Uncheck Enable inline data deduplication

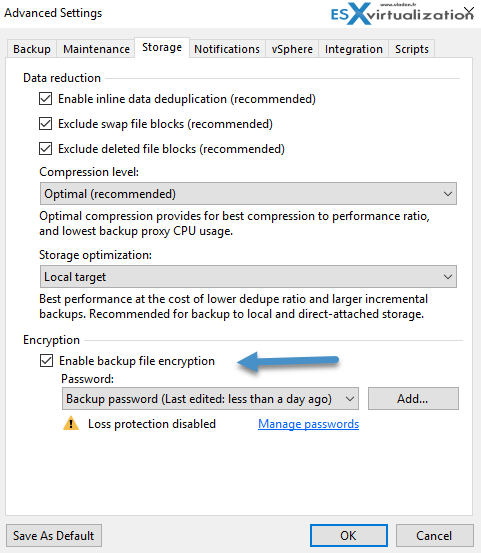point(45,99)
